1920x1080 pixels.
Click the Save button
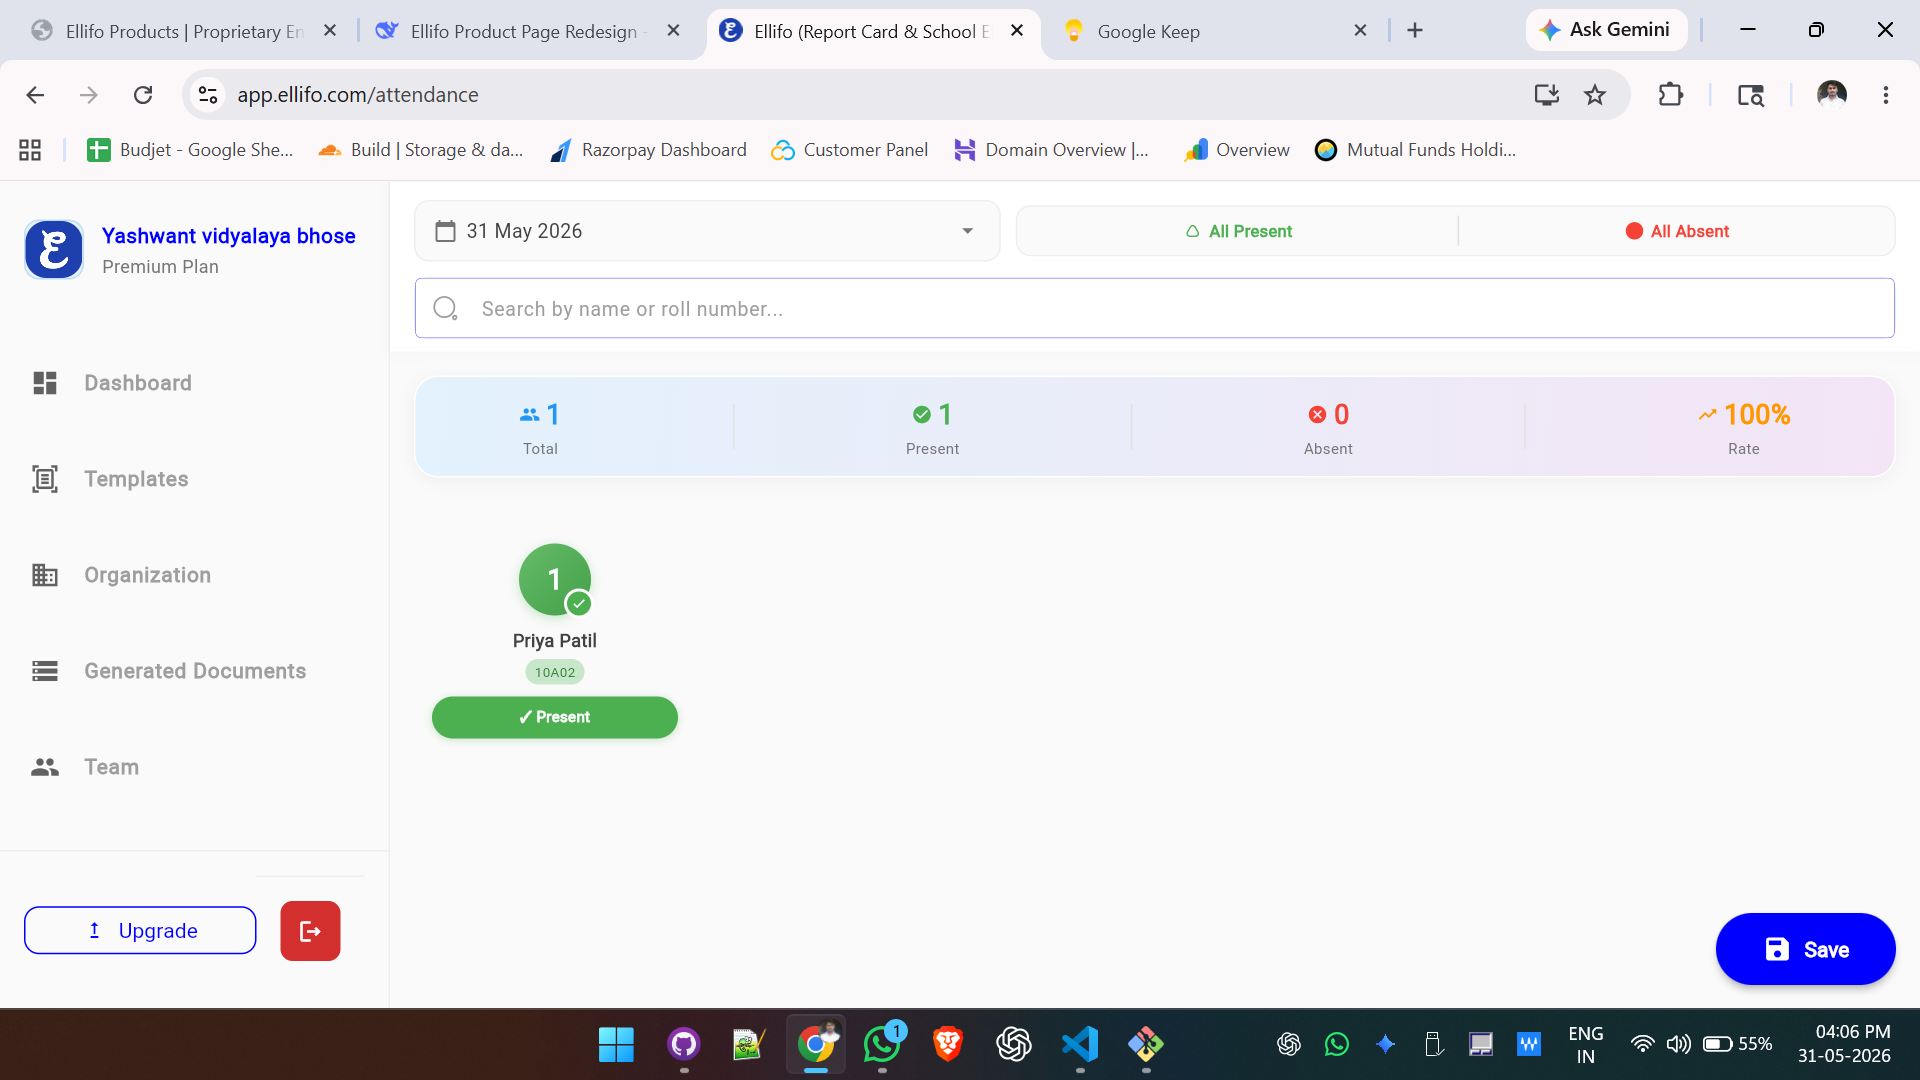1806,949
